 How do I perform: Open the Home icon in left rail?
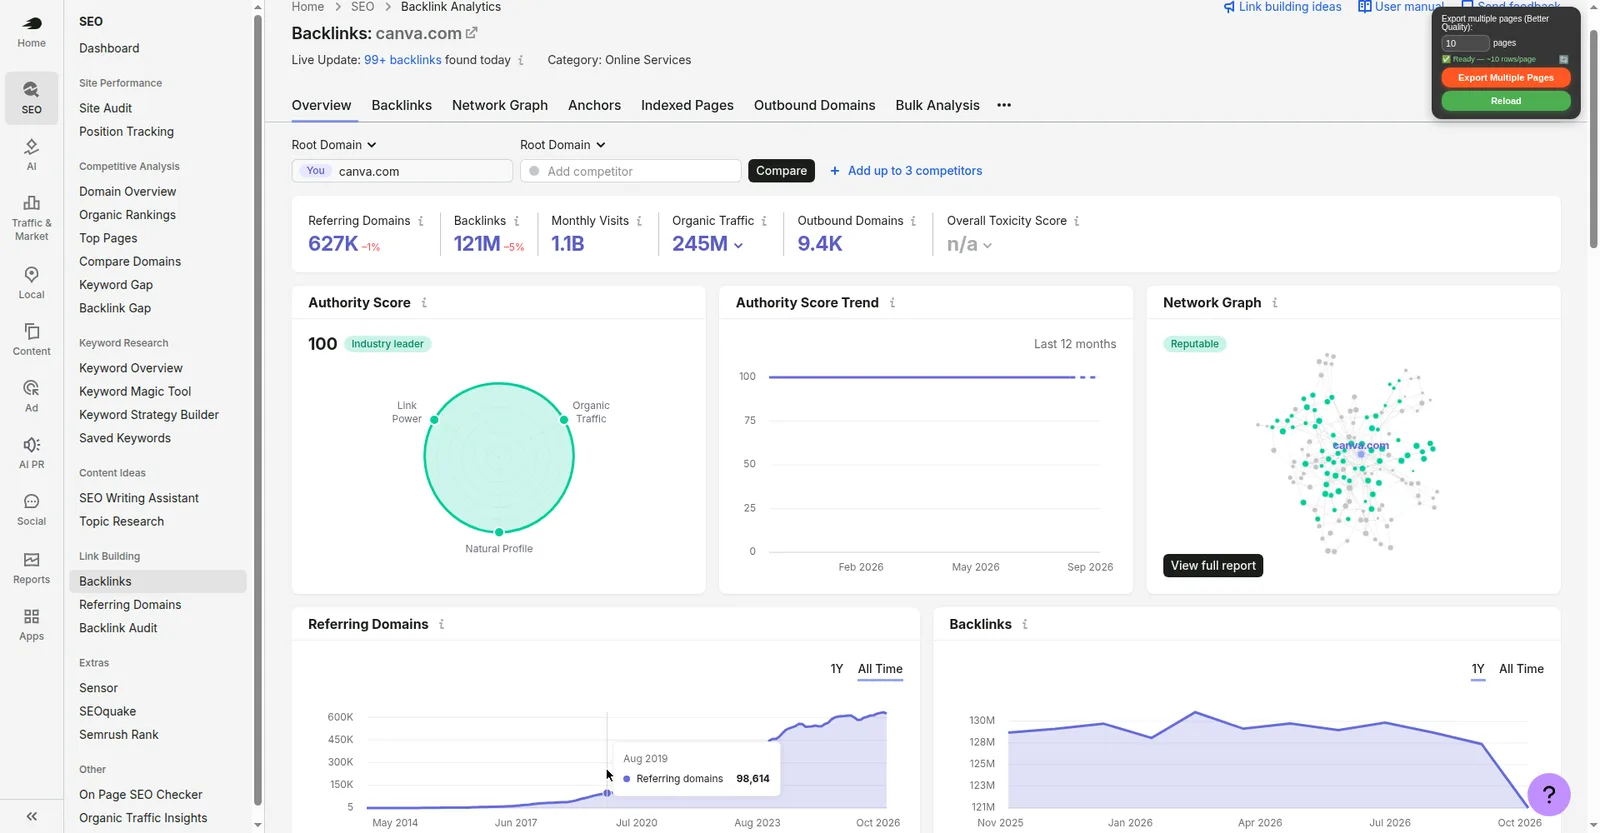coord(32,24)
